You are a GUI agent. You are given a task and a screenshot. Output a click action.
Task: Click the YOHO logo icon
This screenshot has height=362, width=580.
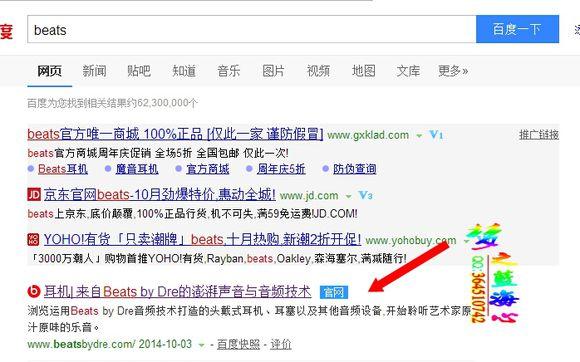[x=33, y=240]
